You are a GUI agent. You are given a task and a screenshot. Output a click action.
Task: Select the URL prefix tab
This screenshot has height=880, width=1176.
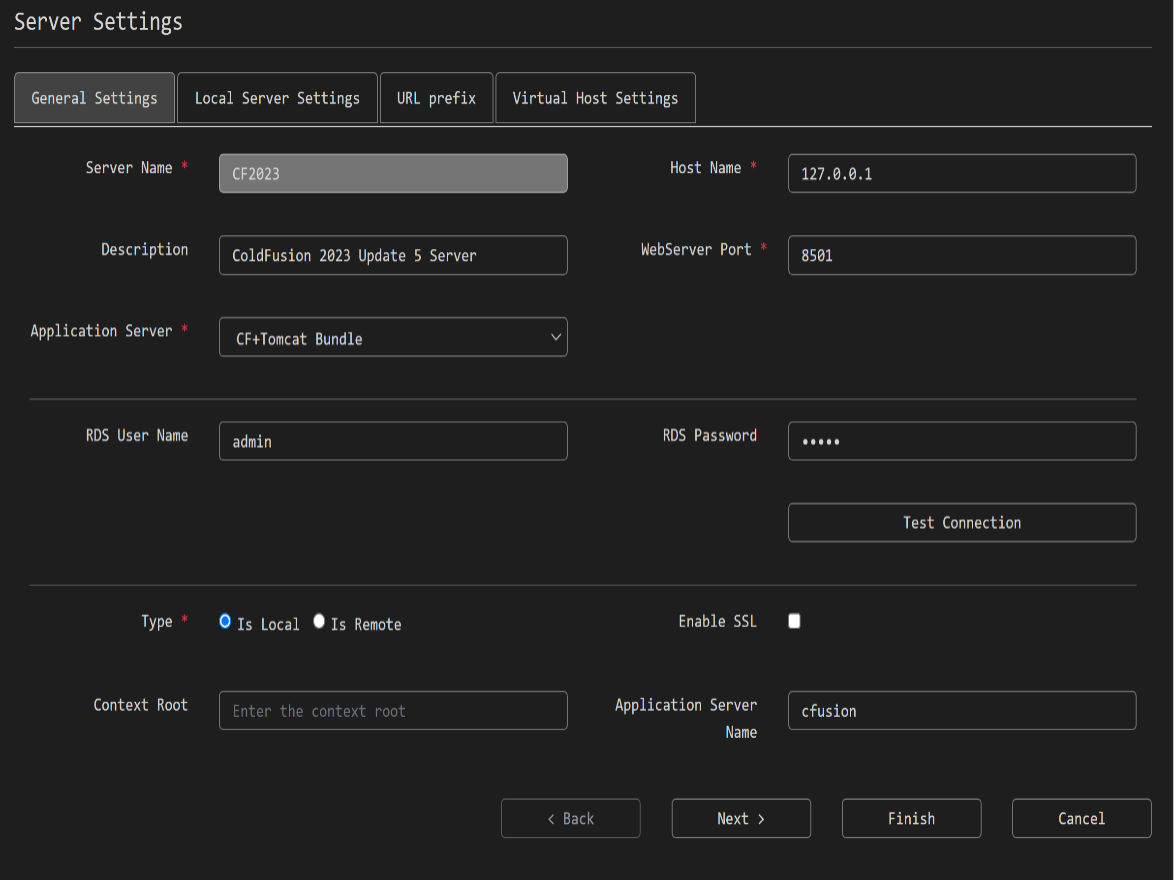coord(436,98)
